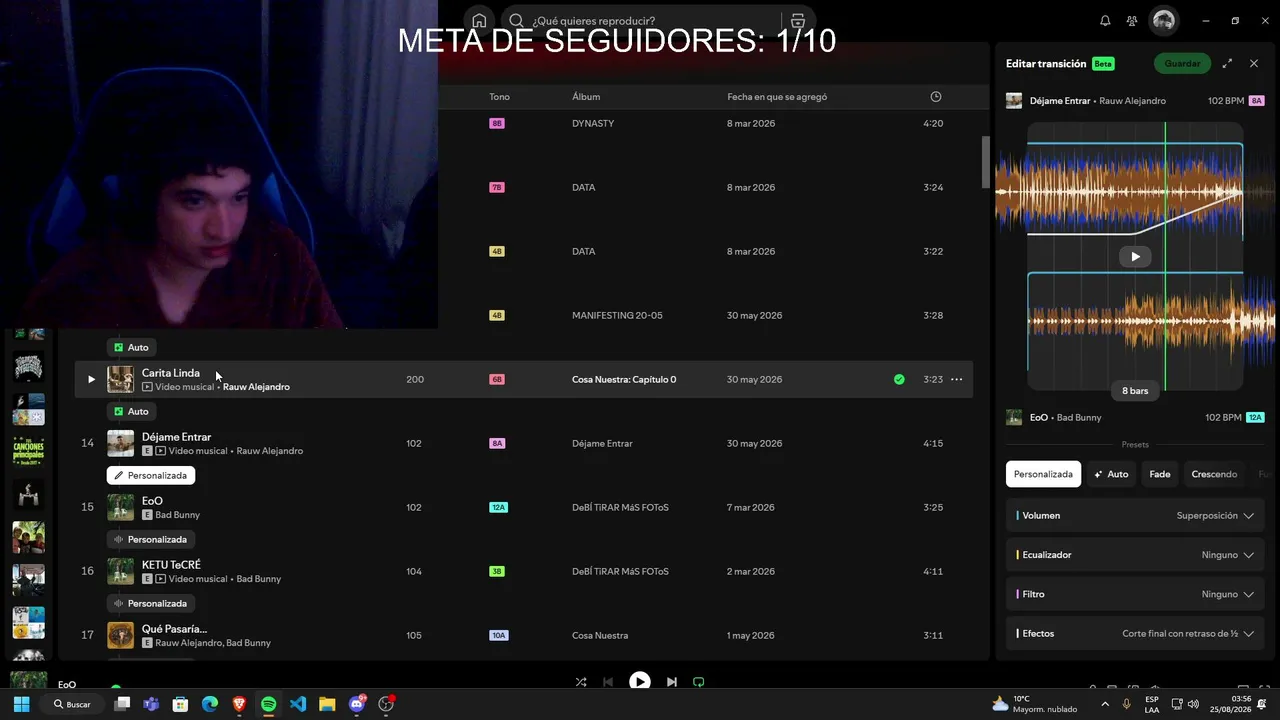Toggle the green saved checkmark for Carita Linda
1280x720 pixels.
899,379
